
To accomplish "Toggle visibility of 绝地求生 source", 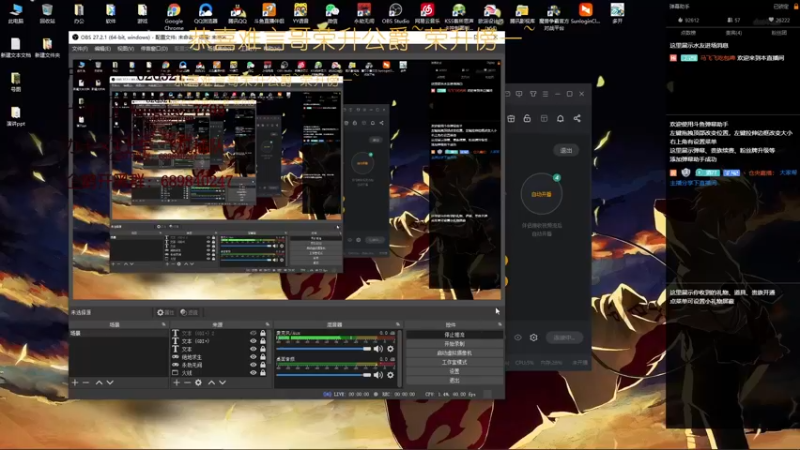I will [x=253, y=357].
